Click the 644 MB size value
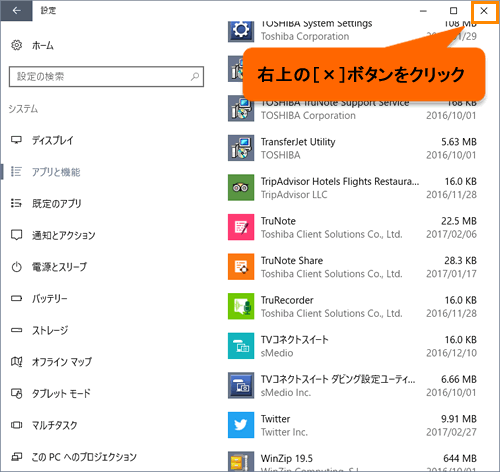500x472 pixels. [x=460, y=459]
